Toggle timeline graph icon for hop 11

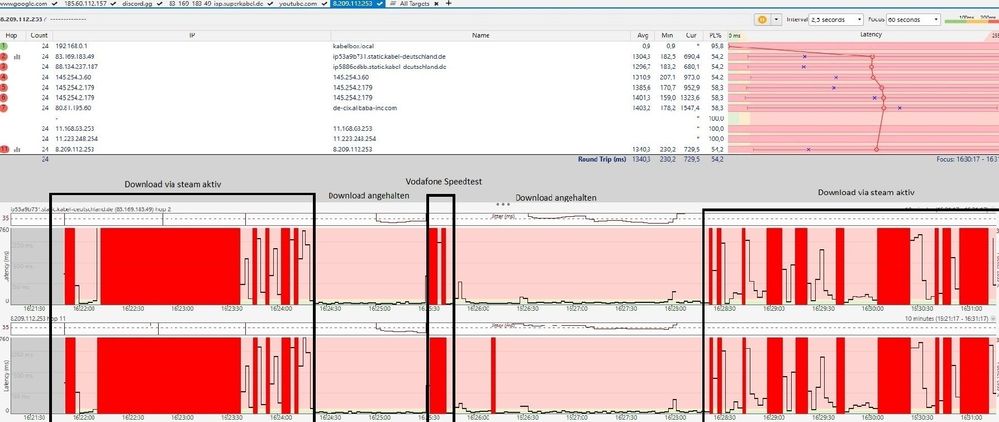point(17,149)
